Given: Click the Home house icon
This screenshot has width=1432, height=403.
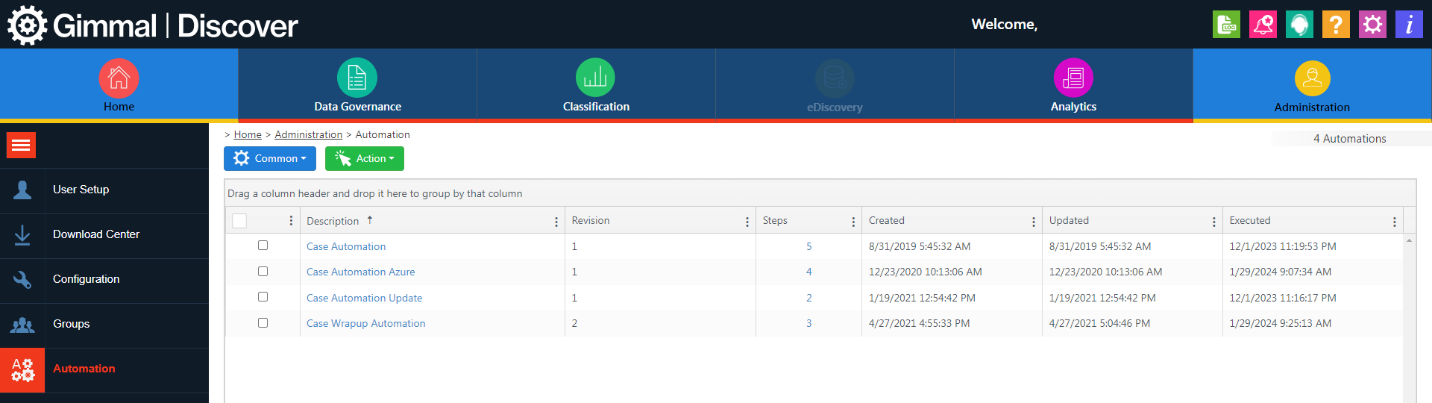Looking at the screenshot, I should coord(119,77).
